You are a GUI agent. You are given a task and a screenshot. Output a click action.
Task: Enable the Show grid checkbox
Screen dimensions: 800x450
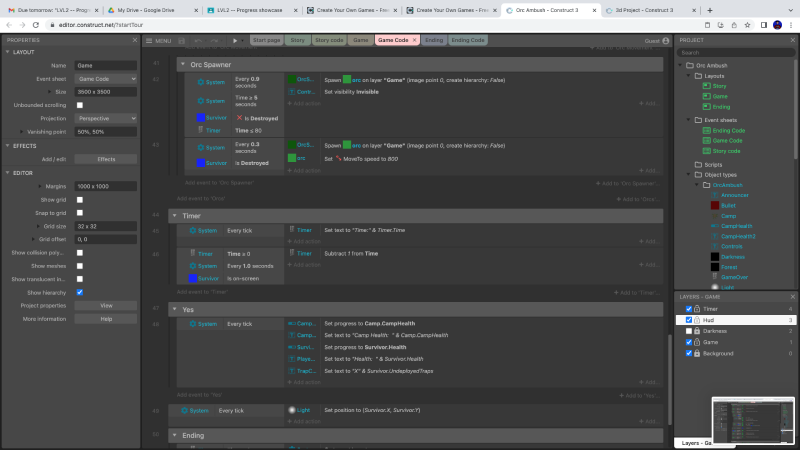point(80,199)
